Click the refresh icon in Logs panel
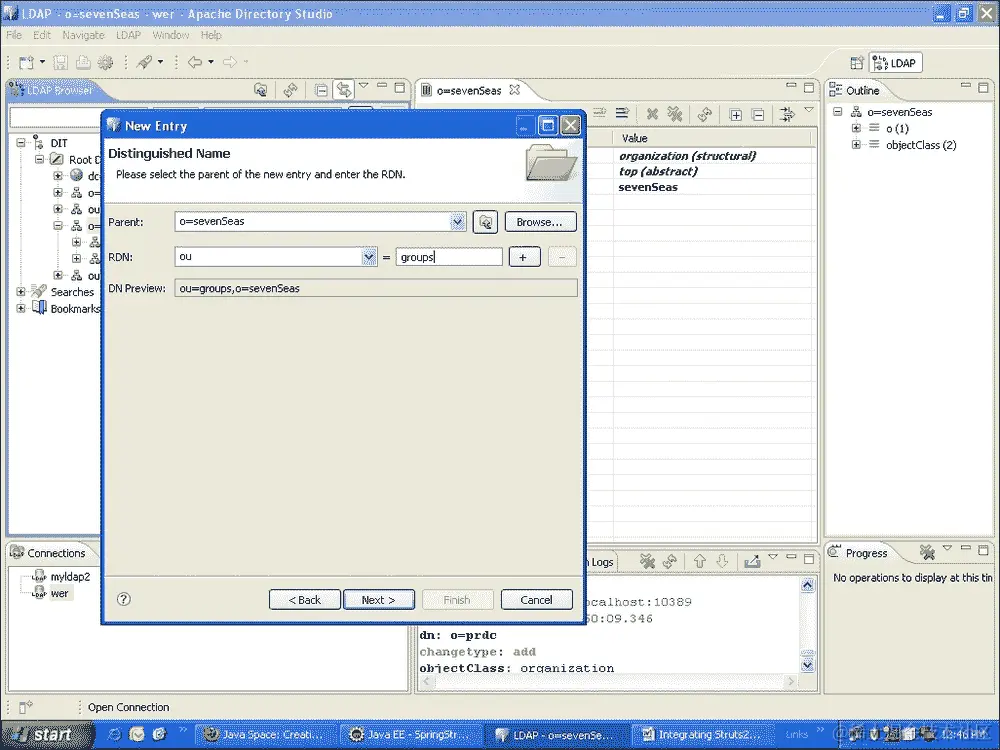The width and height of the screenshot is (1000, 750). [x=670, y=561]
